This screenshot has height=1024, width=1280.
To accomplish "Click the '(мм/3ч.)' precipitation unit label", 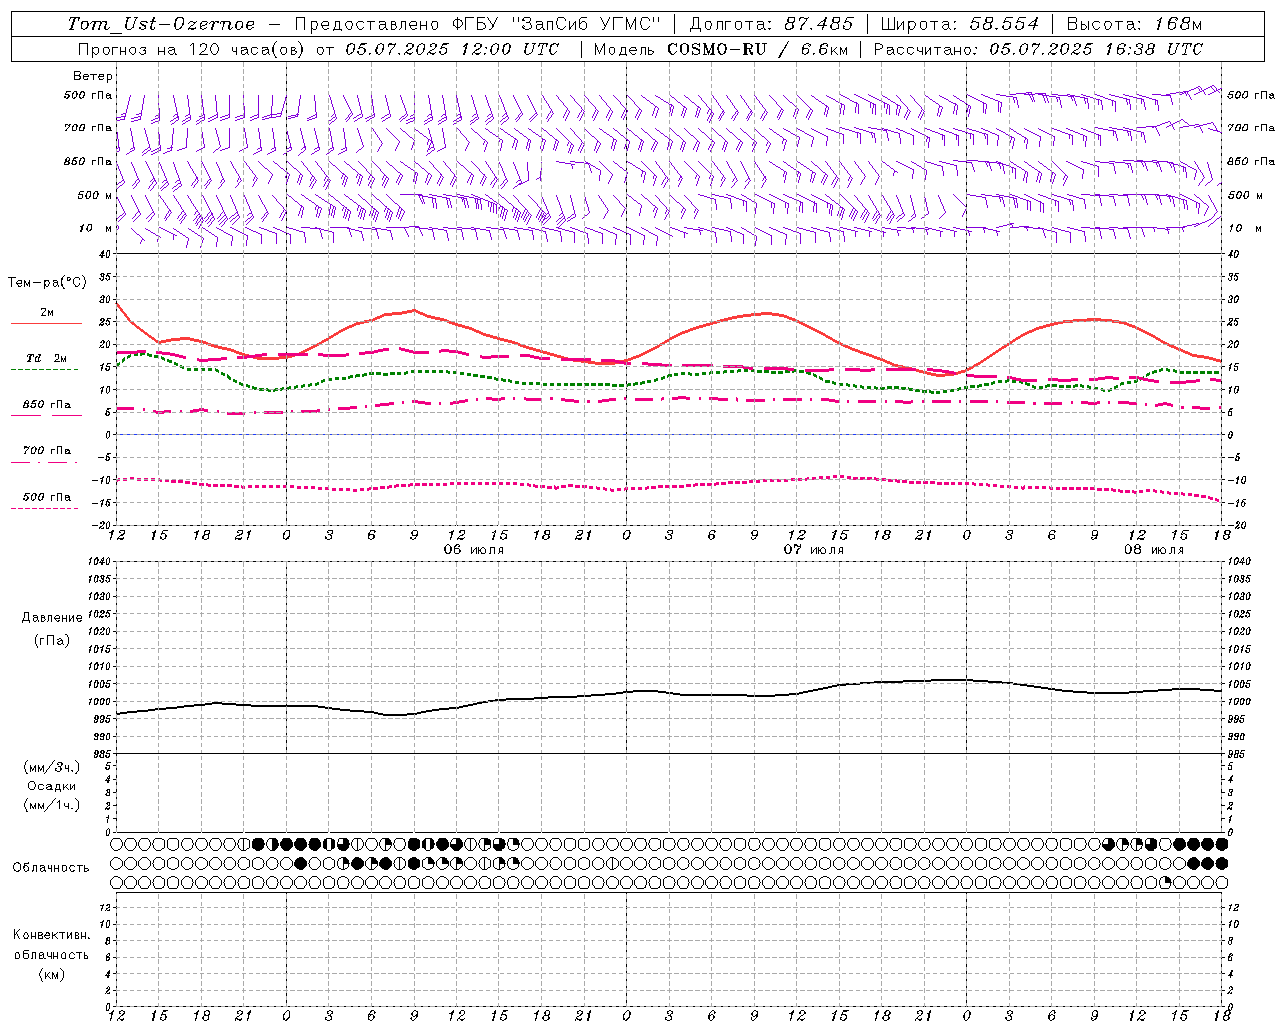I will coord(52,767).
